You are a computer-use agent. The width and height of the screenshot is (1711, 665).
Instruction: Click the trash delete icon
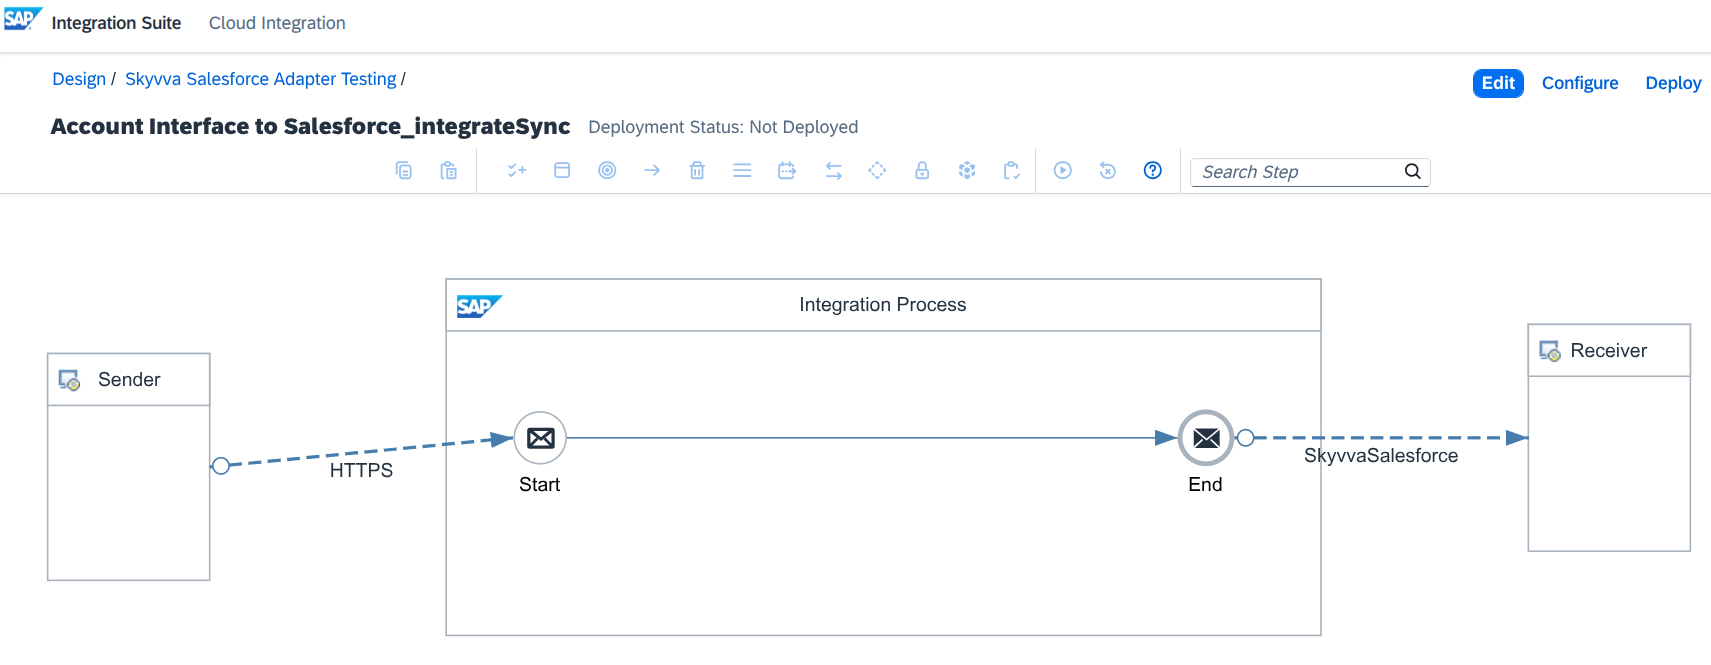tap(697, 171)
